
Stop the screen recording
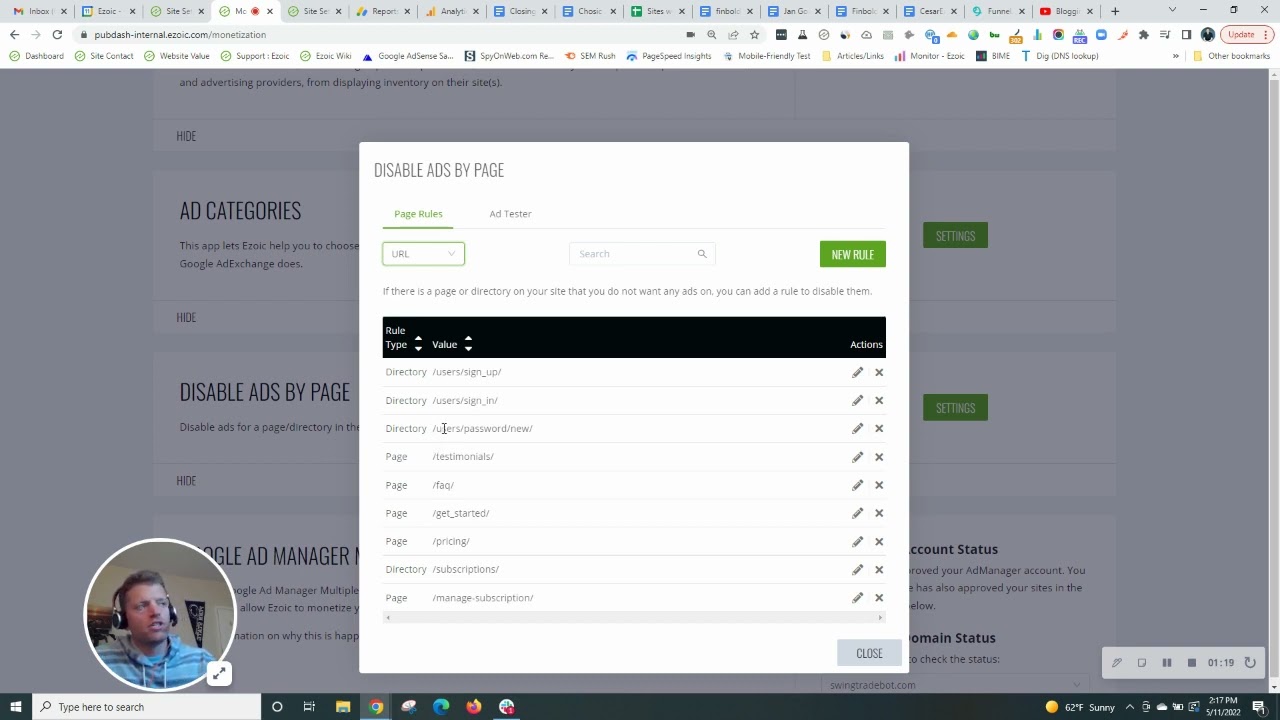pyautogui.click(x=1191, y=663)
